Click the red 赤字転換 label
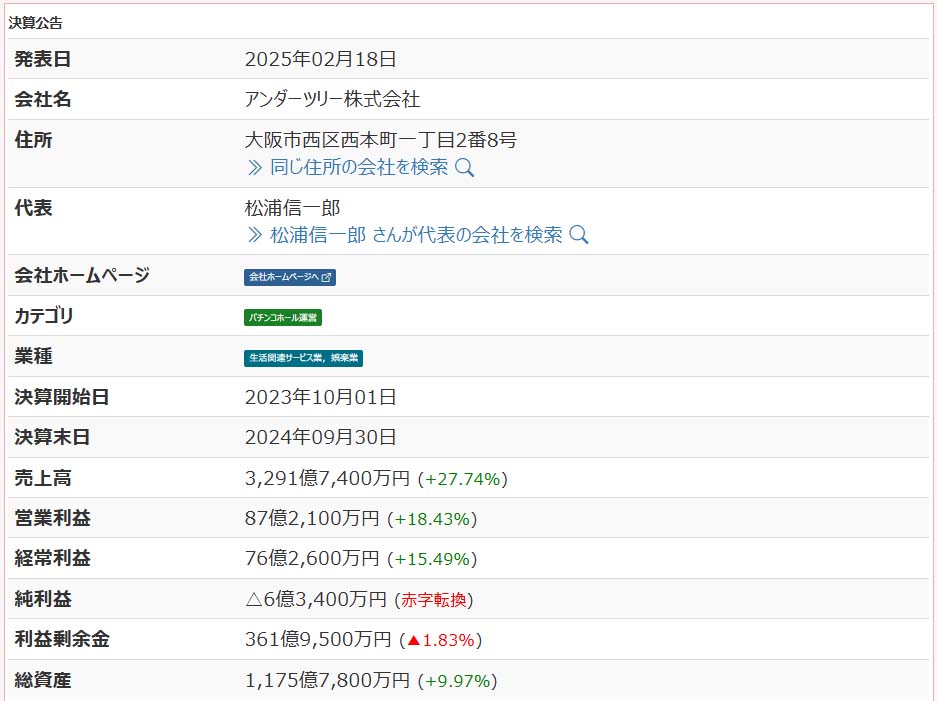The image size is (937, 701). pos(433,600)
